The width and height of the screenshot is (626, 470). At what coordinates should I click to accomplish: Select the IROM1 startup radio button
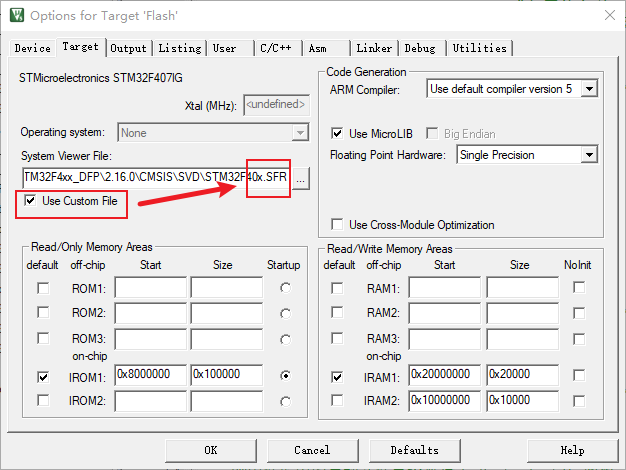[x=286, y=377]
